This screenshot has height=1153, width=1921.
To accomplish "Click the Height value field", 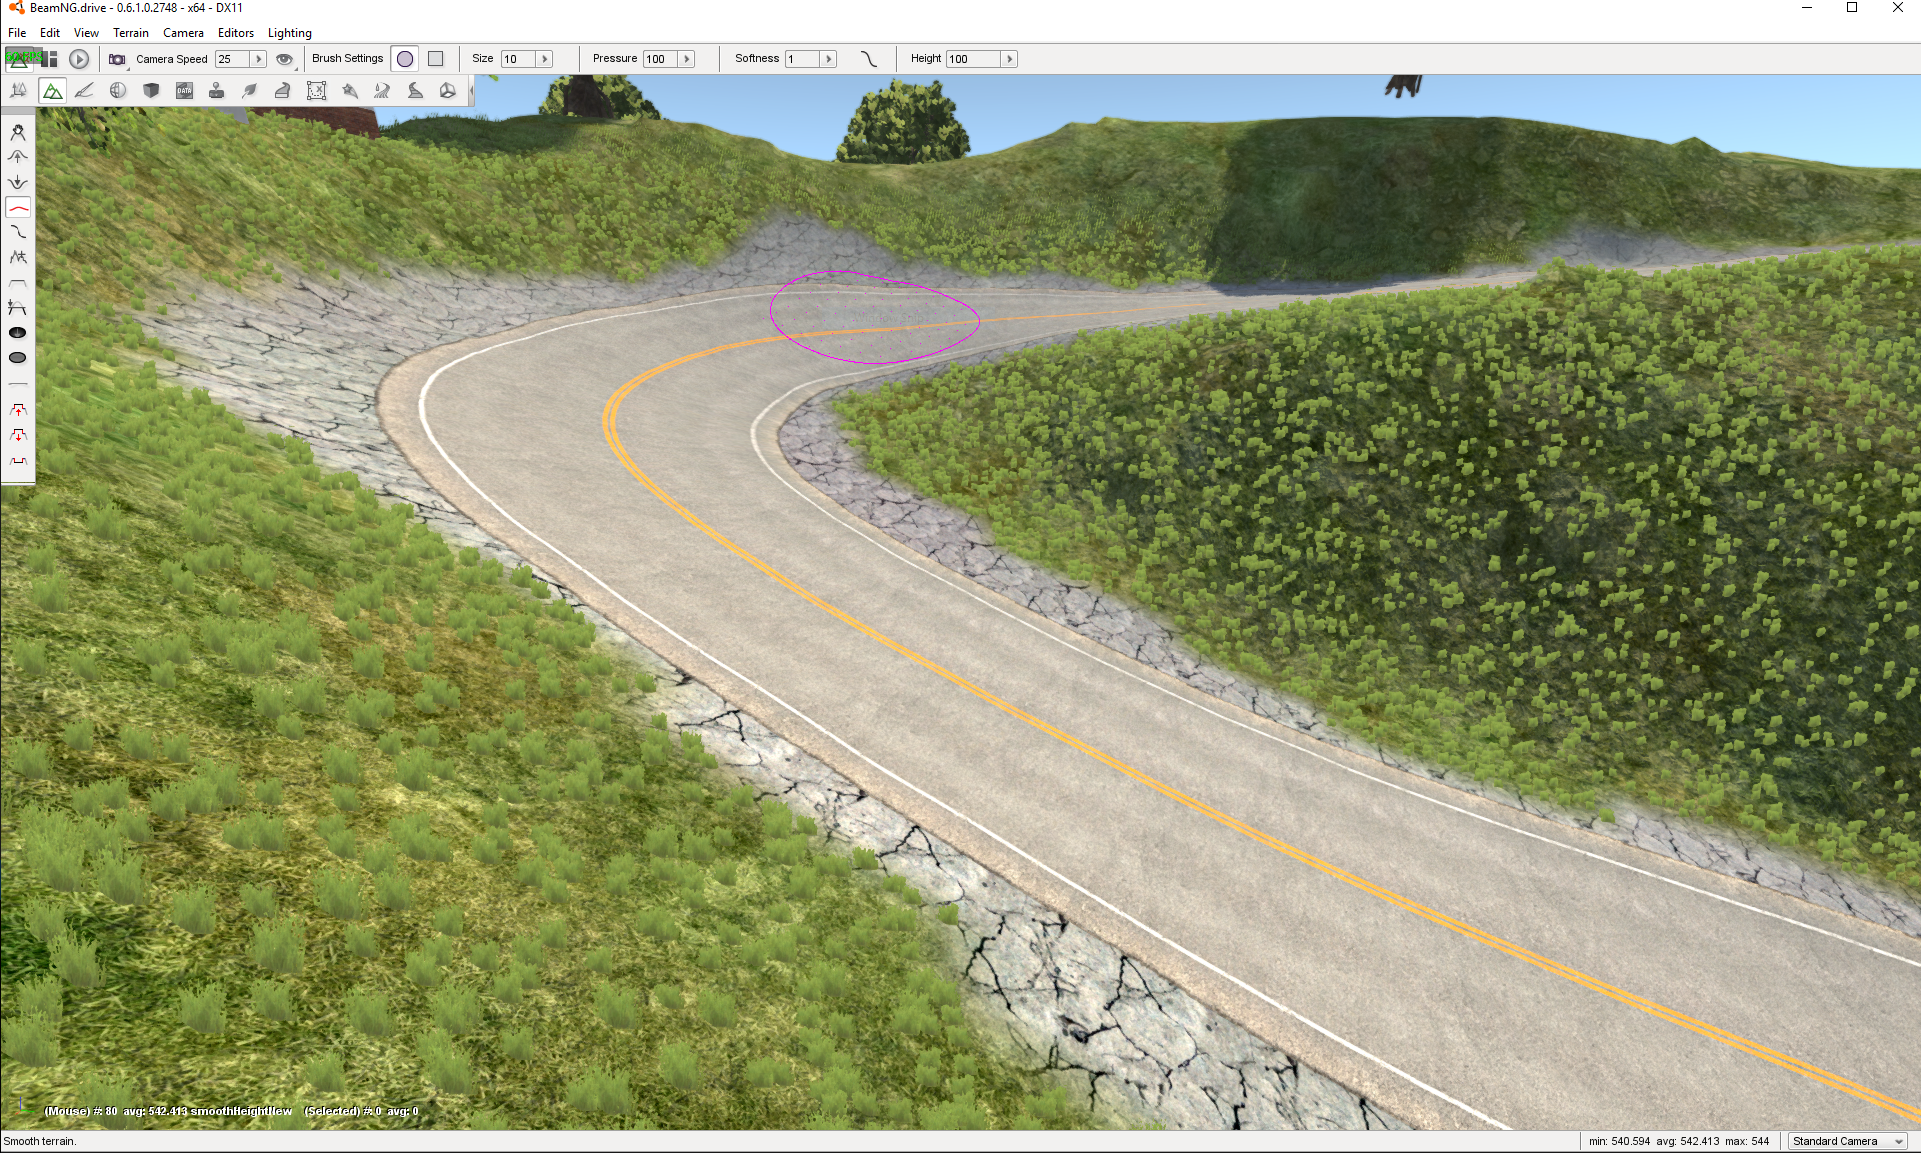I will coord(974,59).
